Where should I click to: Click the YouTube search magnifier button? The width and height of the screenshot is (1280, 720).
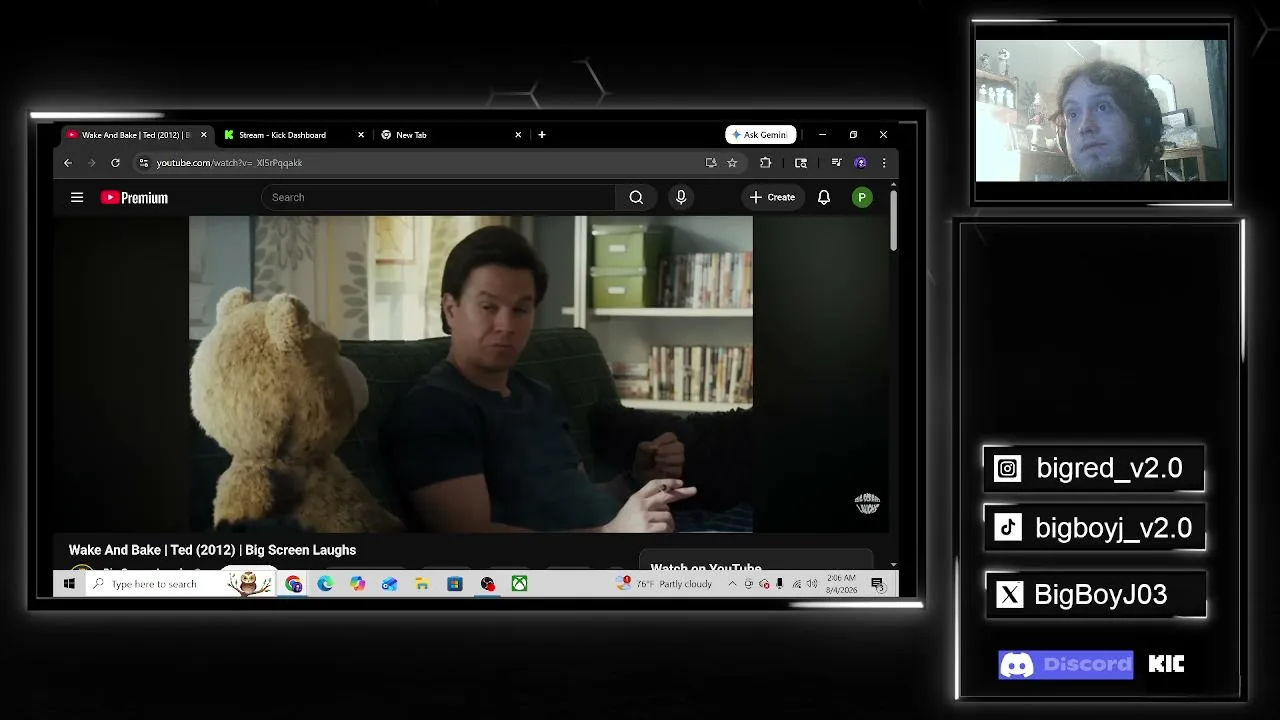(x=636, y=197)
